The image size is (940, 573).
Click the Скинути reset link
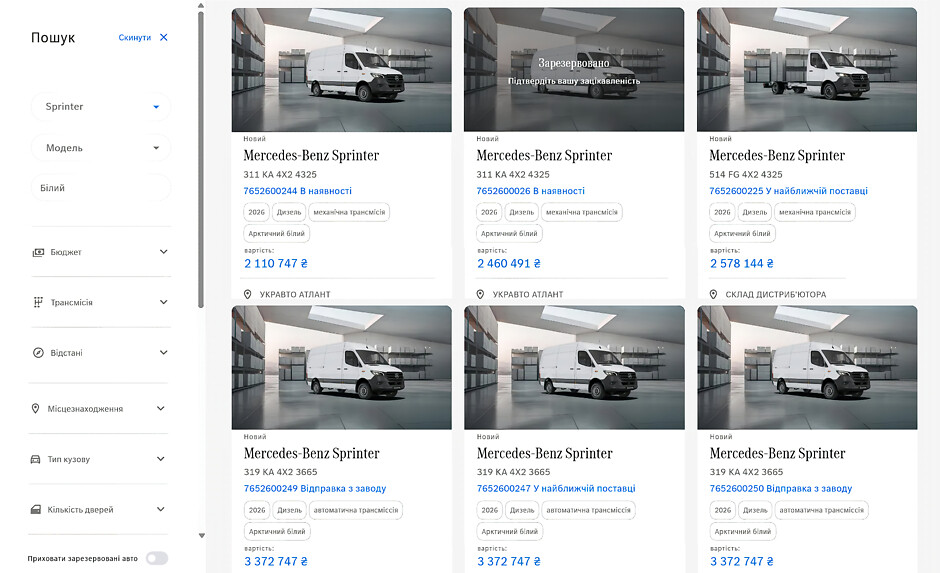[135, 37]
